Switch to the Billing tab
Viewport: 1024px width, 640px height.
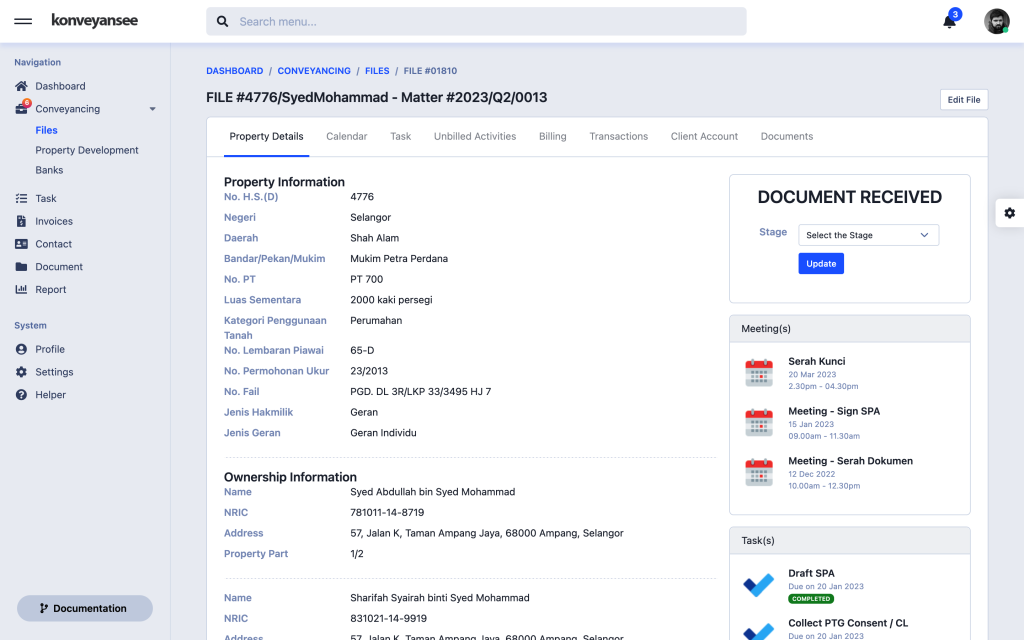(552, 136)
